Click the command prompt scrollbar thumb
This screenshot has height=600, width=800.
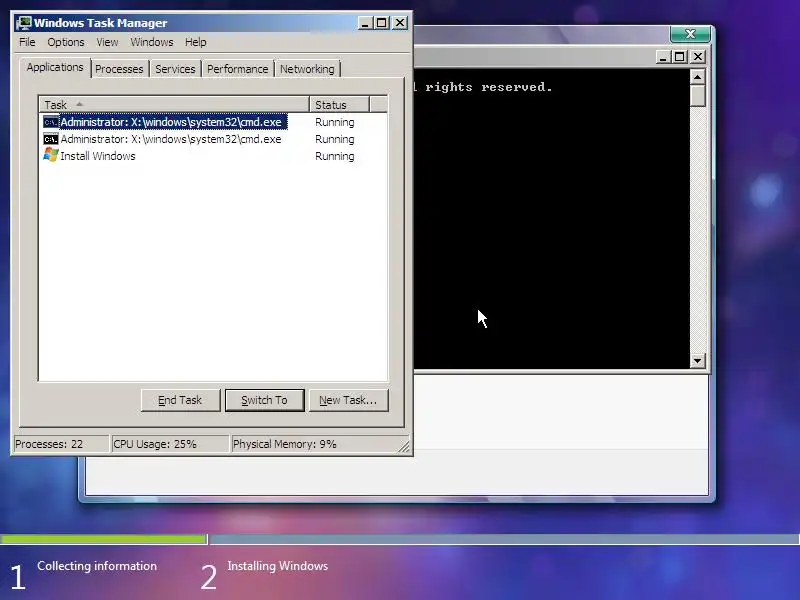point(697,96)
